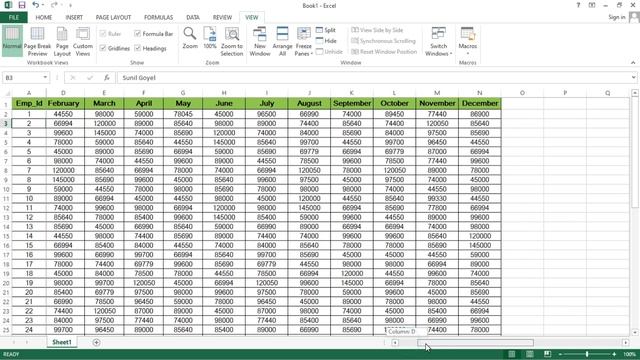This screenshot has height=360, width=640.
Task: Switch to the REVIEW tab
Action: click(222, 18)
